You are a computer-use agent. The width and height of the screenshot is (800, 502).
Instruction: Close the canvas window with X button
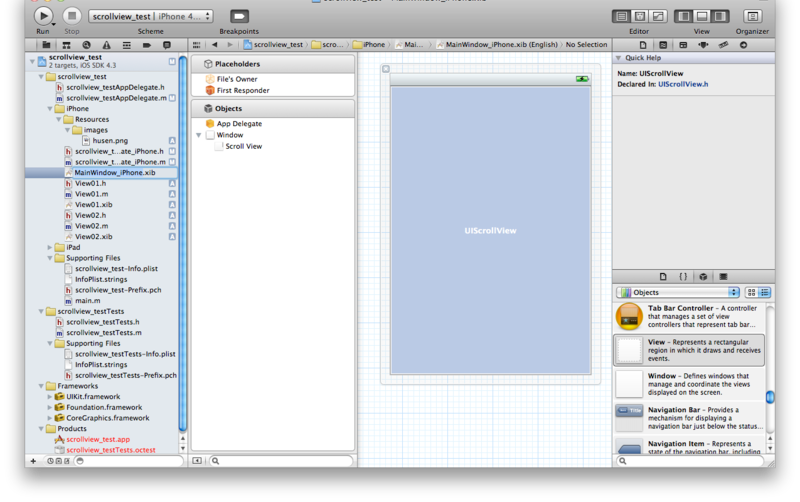tap(386, 69)
